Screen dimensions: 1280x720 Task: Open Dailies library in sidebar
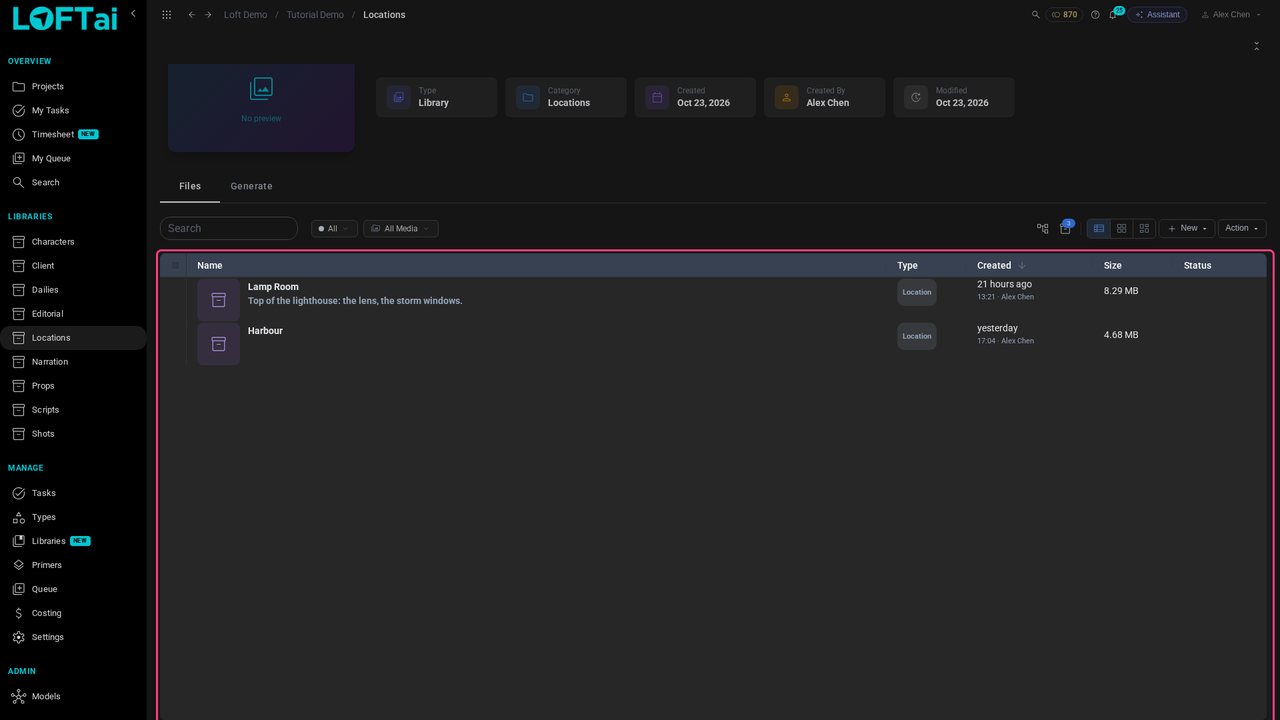(73, 290)
